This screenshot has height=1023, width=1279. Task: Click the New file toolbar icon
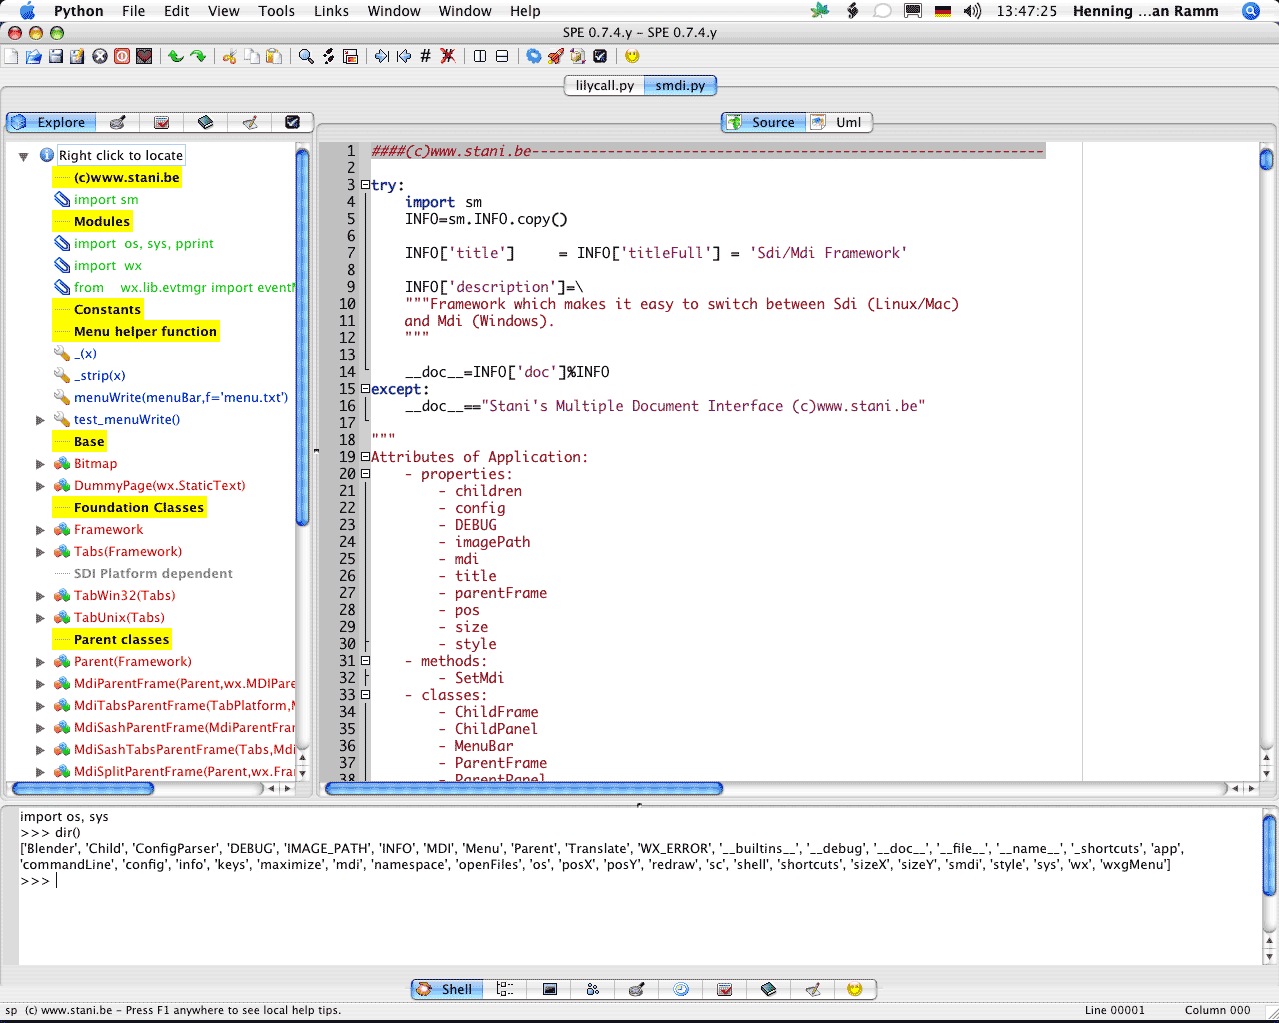(x=12, y=56)
